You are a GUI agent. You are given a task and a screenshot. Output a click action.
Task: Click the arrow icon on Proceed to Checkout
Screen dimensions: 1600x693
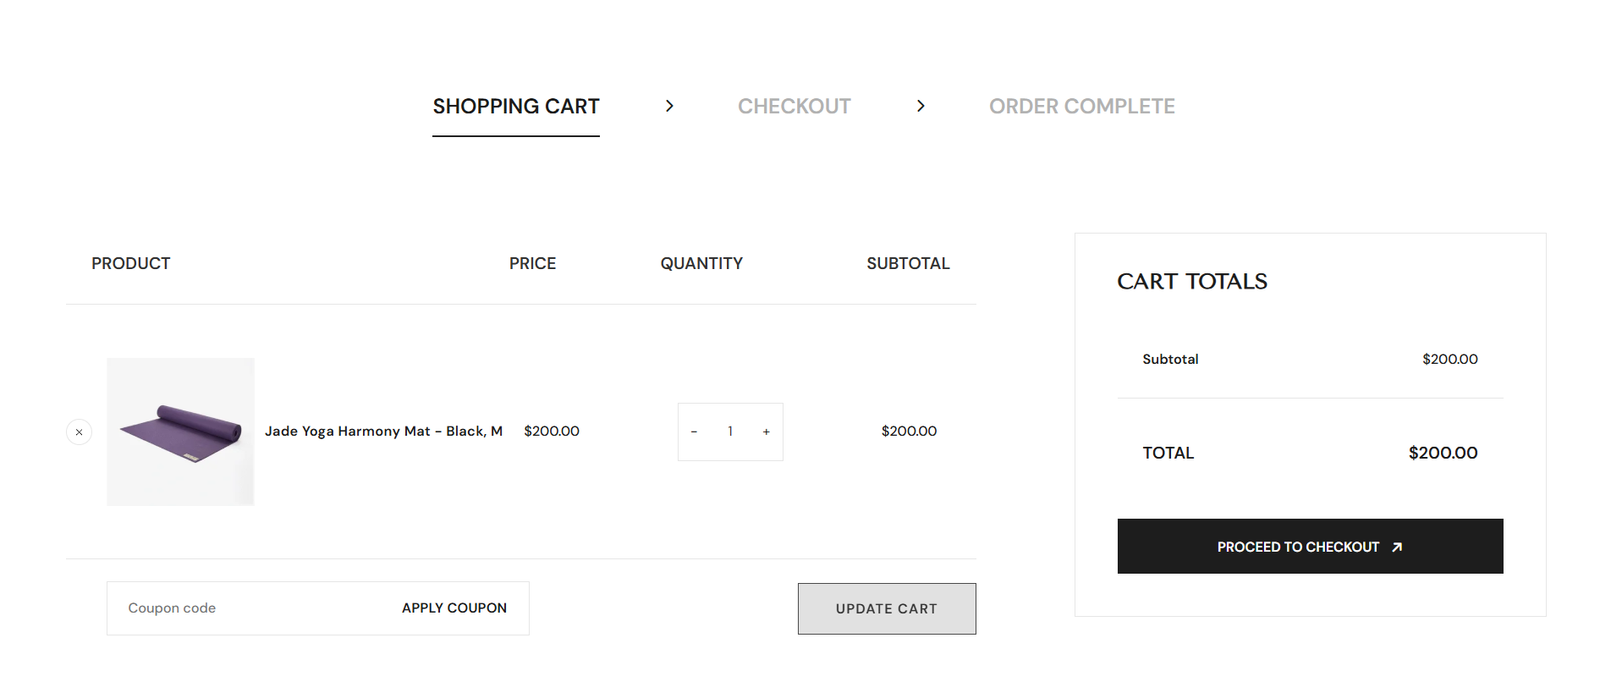pos(1397,547)
